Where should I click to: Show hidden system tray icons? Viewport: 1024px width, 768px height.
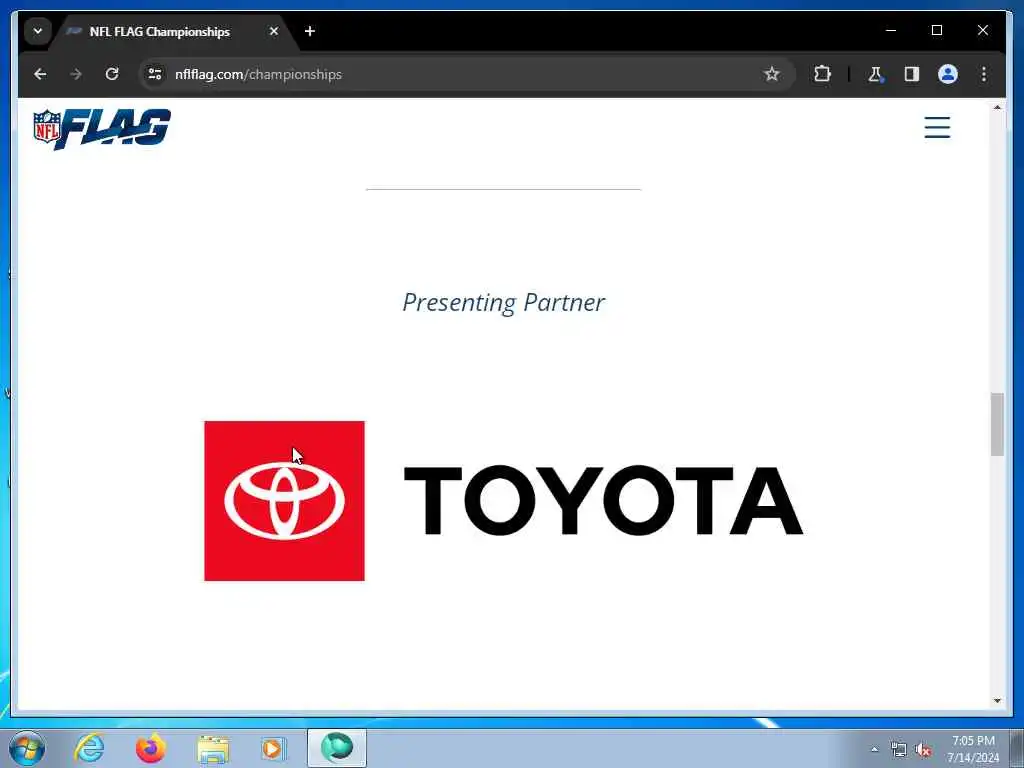pyautogui.click(x=874, y=750)
